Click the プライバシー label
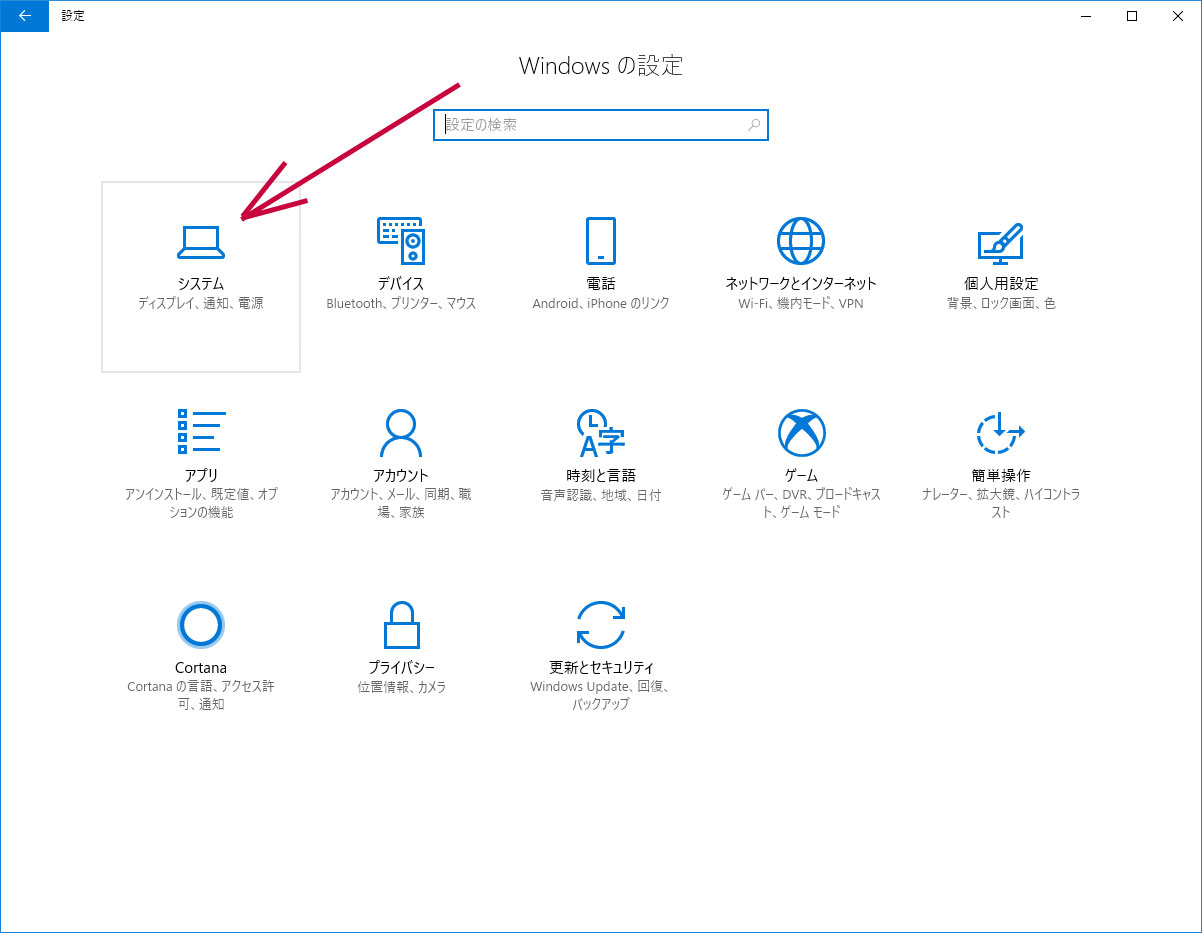 401,668
